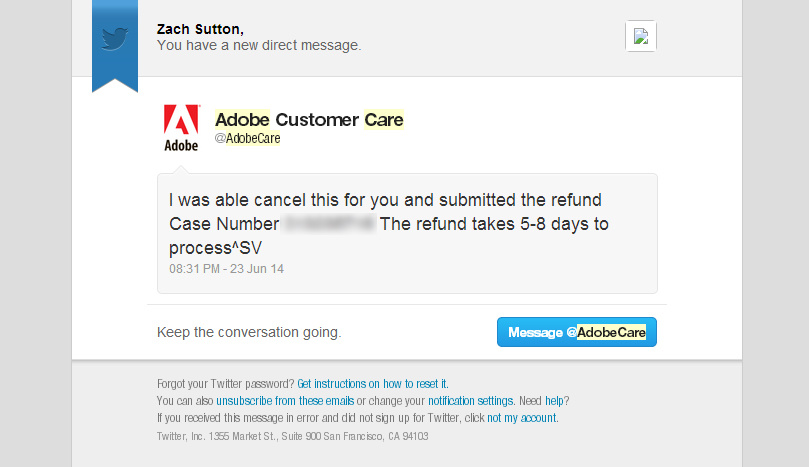Click the 'not my account' link
This screenshot has height=467, width=809.
(x=522, y=417)
